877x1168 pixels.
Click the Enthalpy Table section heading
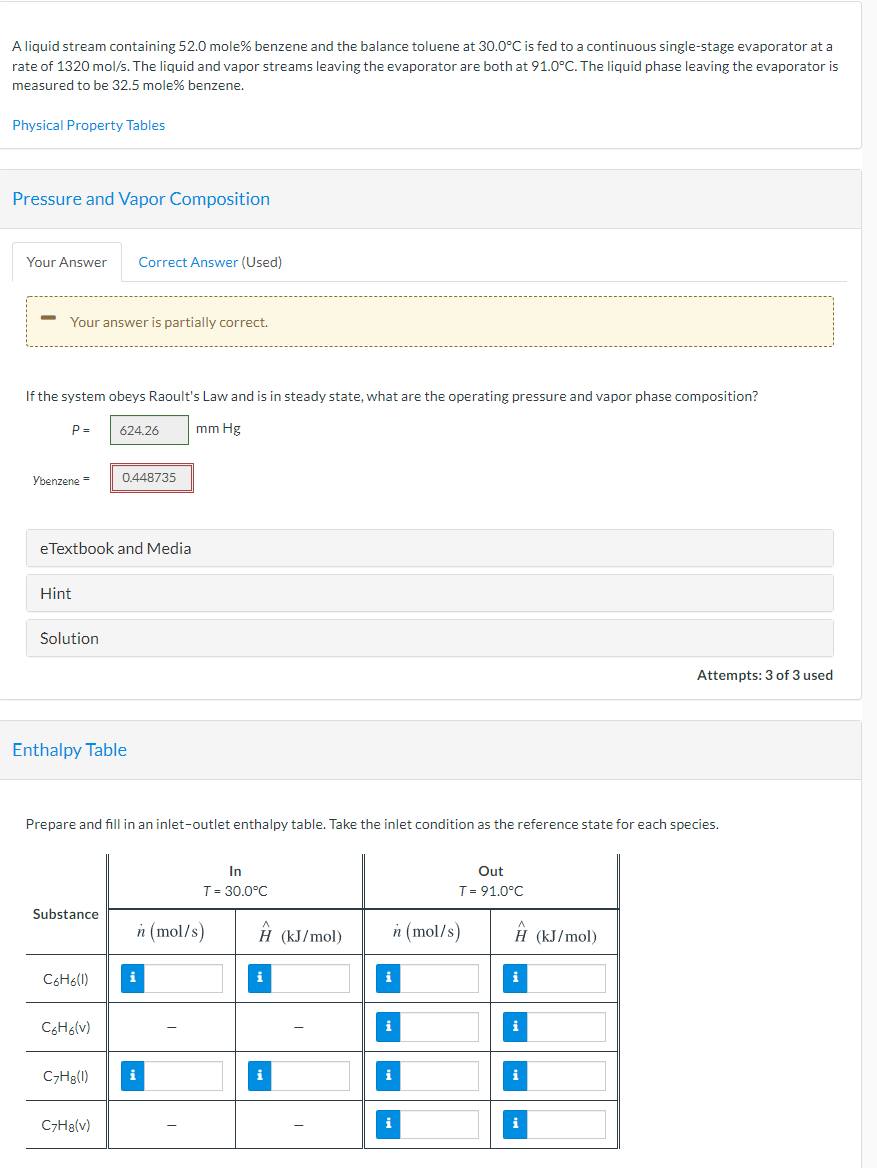[x=69, y=750]
